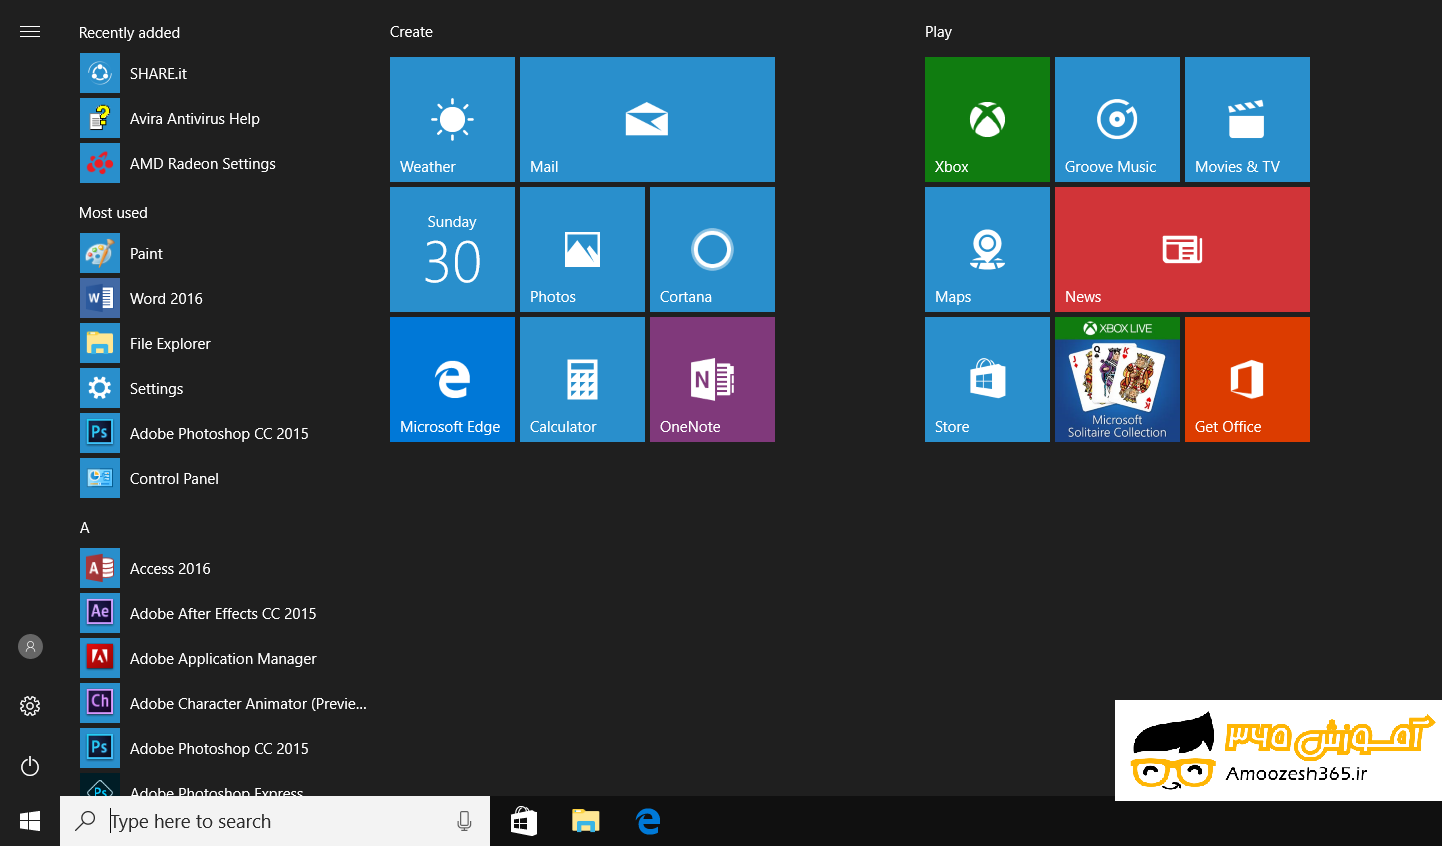1442x846 pixels.
Task: Click the 'Play' tile group heading
Action: point(938,31)
